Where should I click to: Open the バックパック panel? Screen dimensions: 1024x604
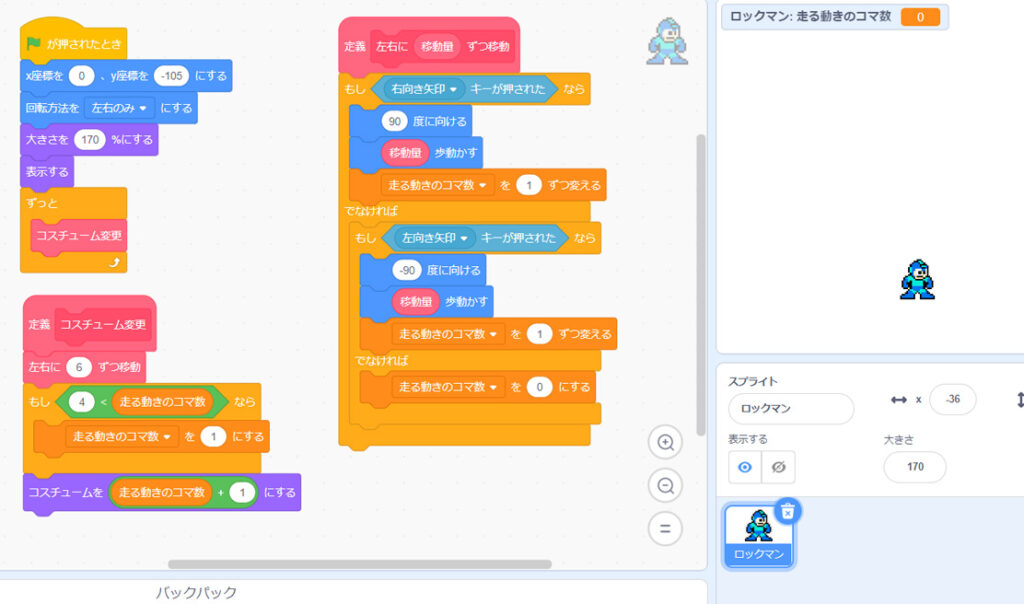click(x=196, y=592)
